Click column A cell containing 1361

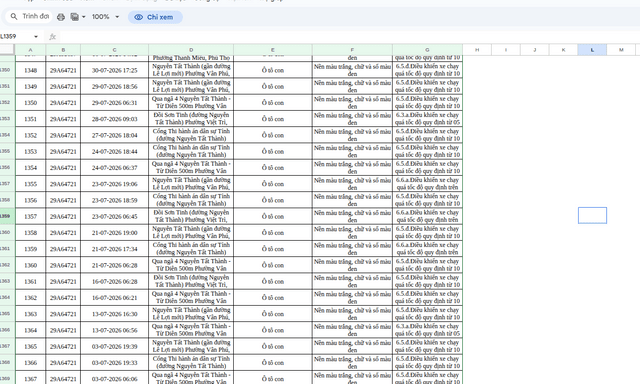pos(31,282)
